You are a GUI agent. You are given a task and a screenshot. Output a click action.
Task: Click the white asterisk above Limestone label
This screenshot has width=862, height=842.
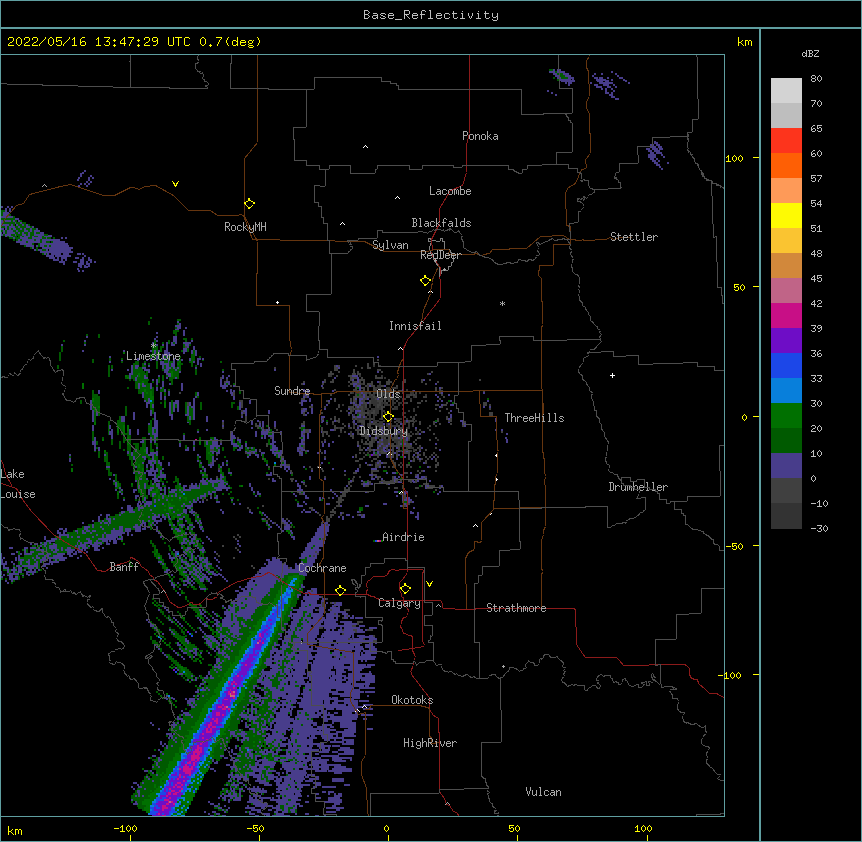153,346
